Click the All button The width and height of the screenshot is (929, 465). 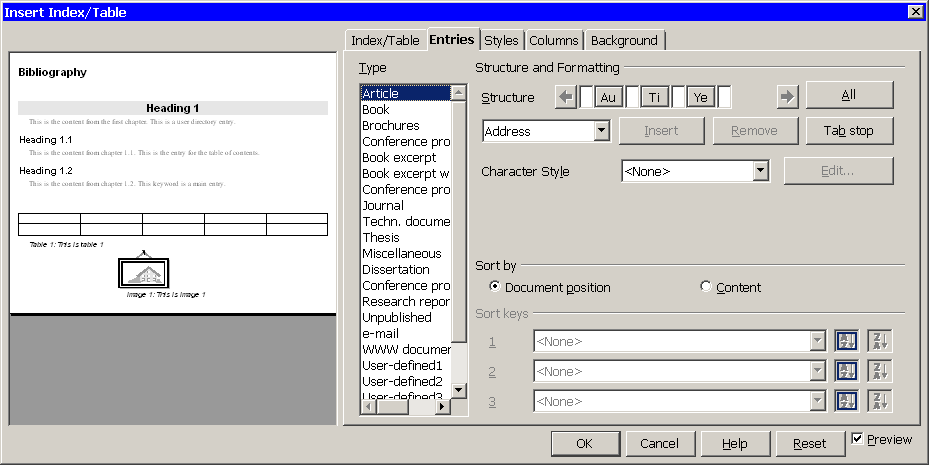click(x=849, y=95)
